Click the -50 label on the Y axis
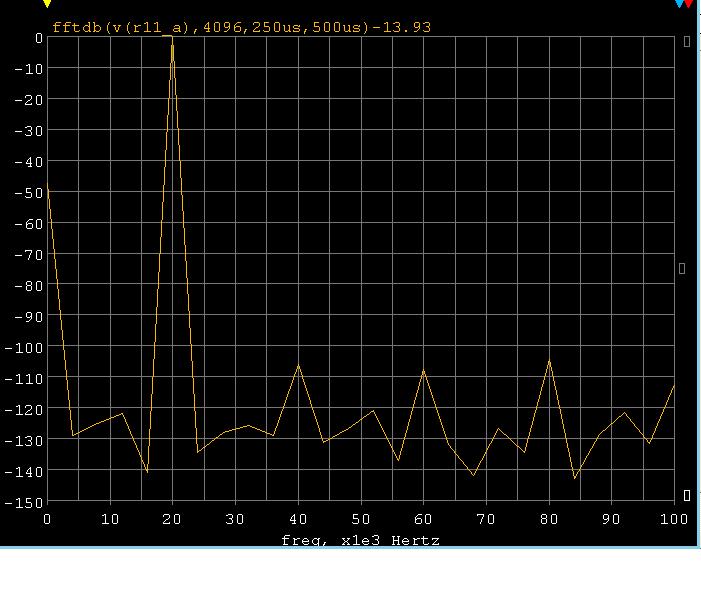 (29, 193)
